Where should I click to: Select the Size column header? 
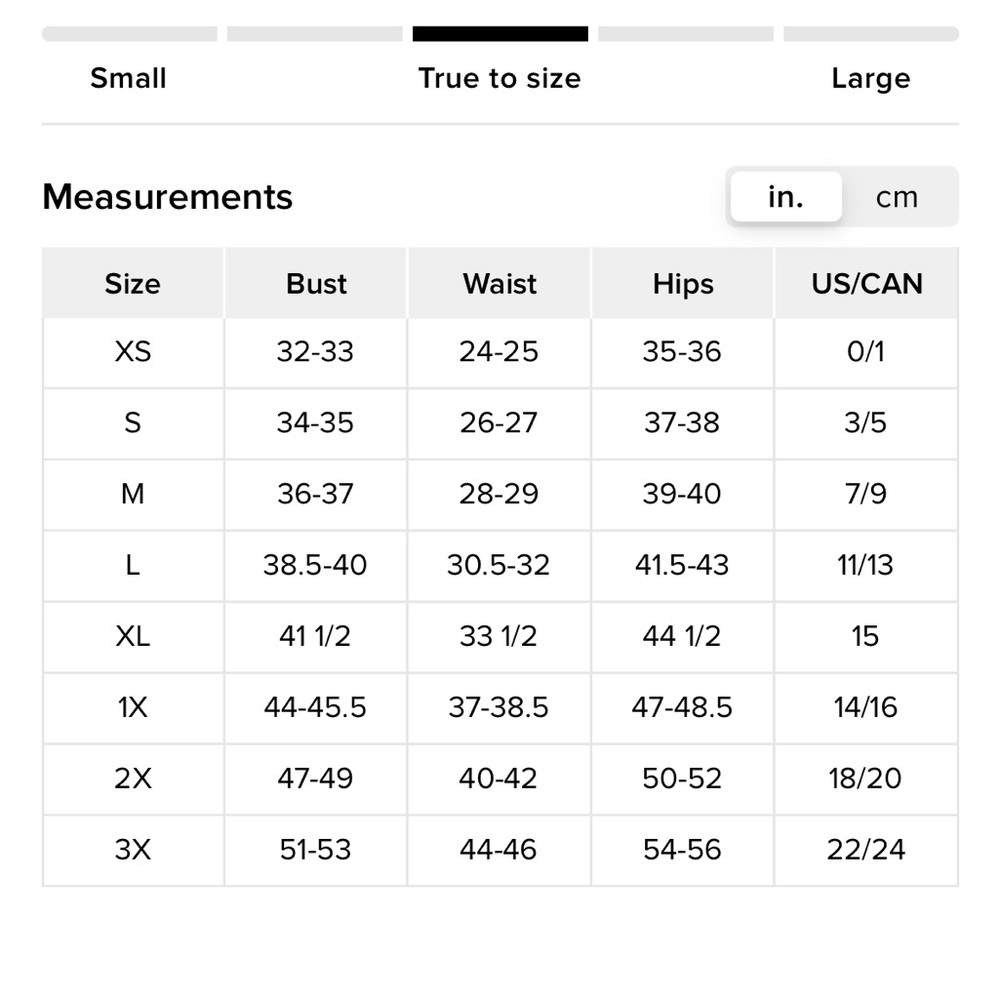point(133,283)
